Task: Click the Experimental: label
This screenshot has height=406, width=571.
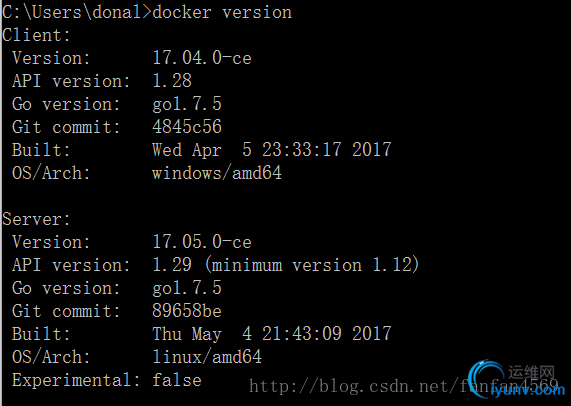Action: (76, 381)
